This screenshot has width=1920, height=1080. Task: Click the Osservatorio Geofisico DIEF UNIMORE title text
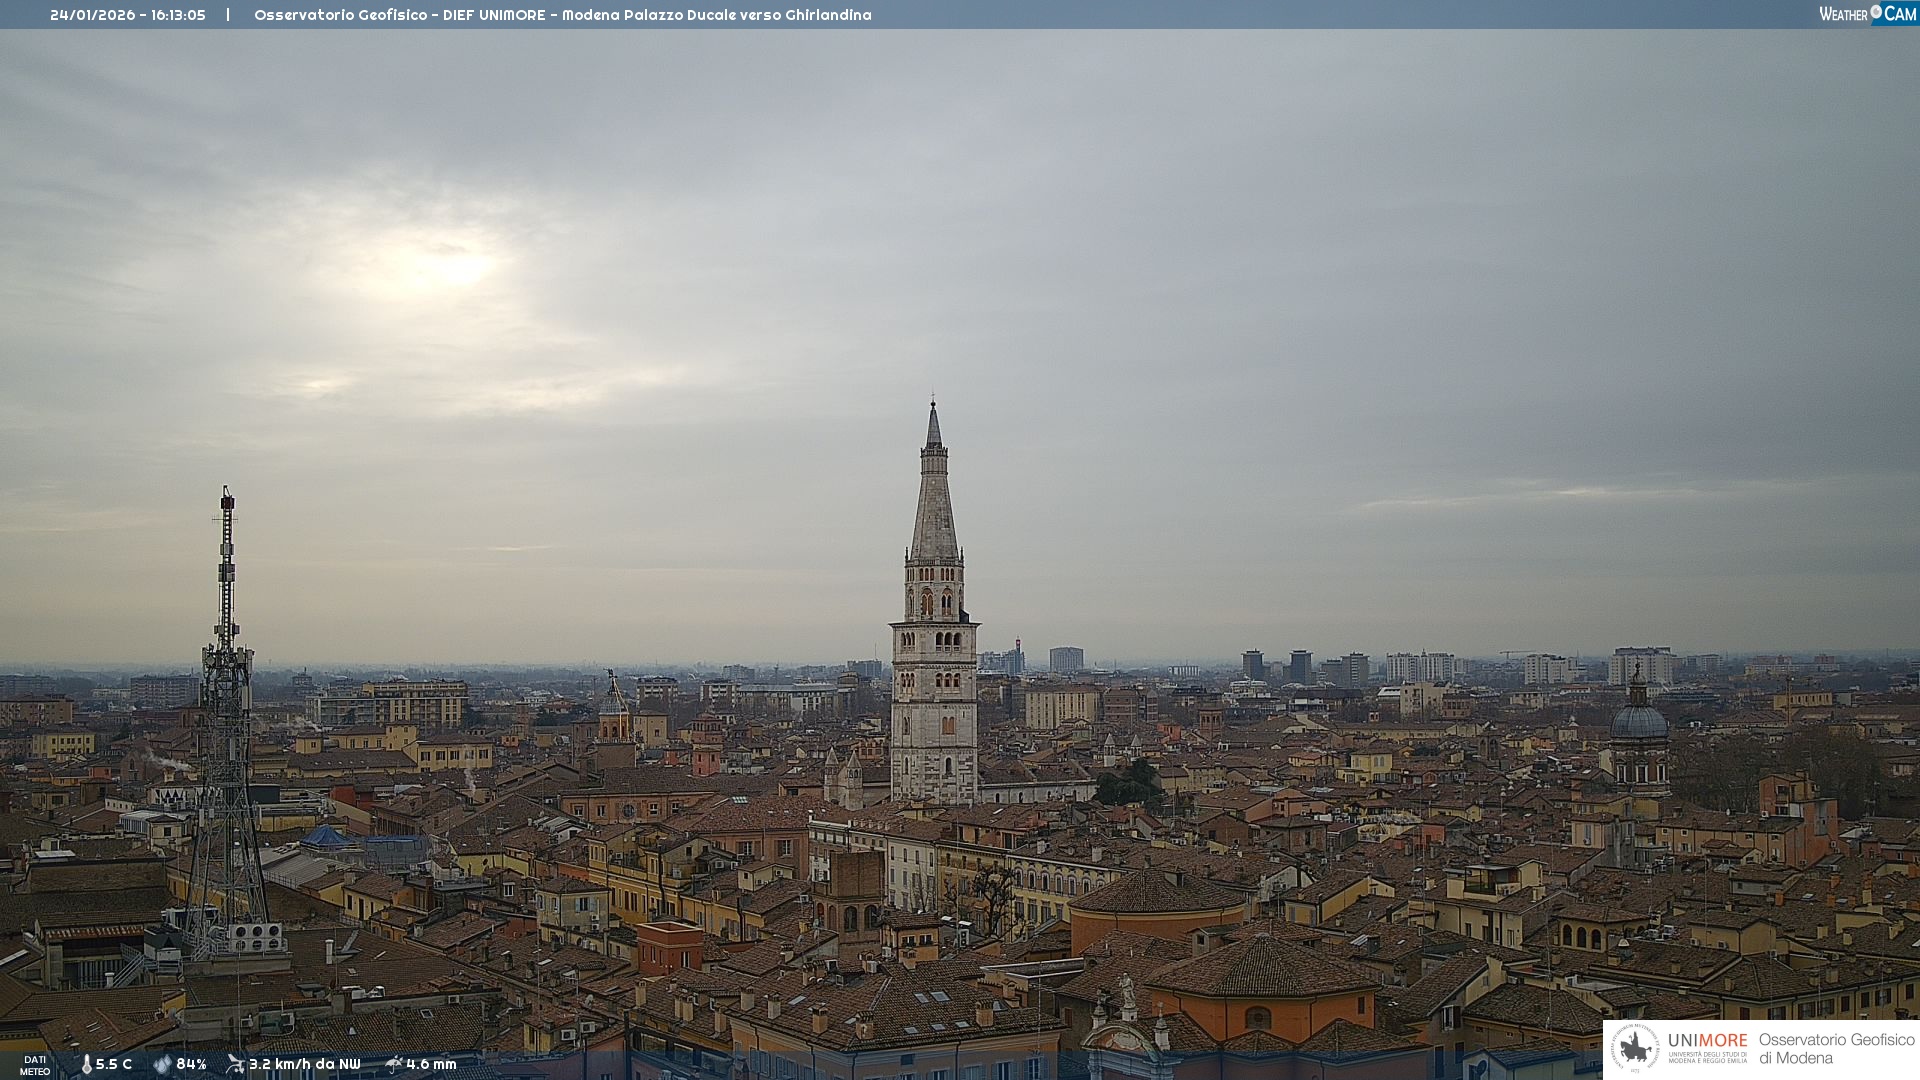(562, 15)
